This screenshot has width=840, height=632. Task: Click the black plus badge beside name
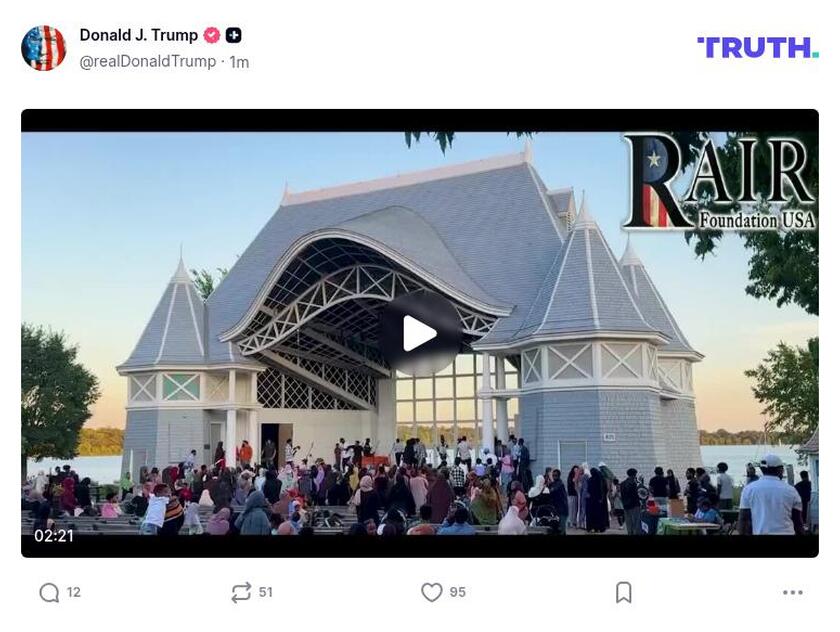click(x=234, y=35)
